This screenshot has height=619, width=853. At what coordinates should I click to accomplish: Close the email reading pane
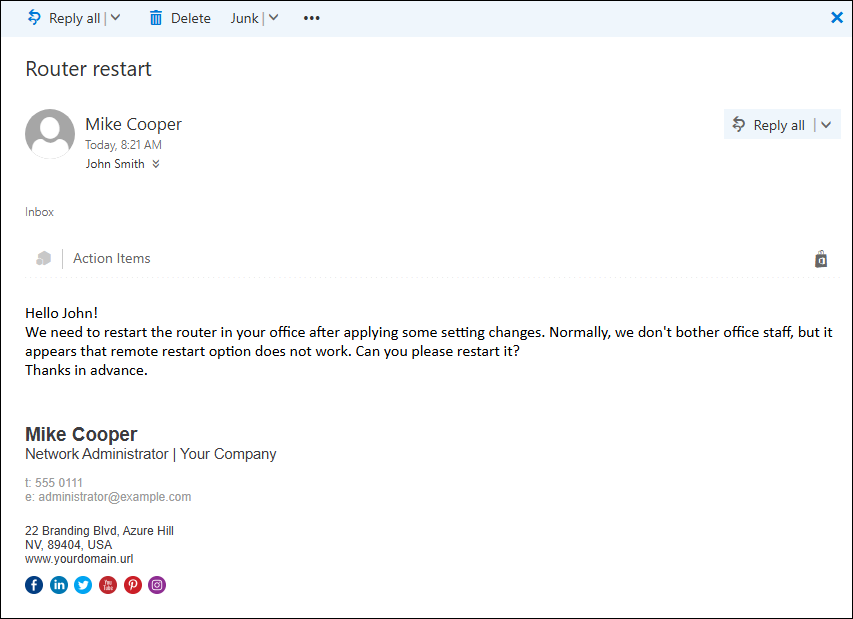pos(837,17)
